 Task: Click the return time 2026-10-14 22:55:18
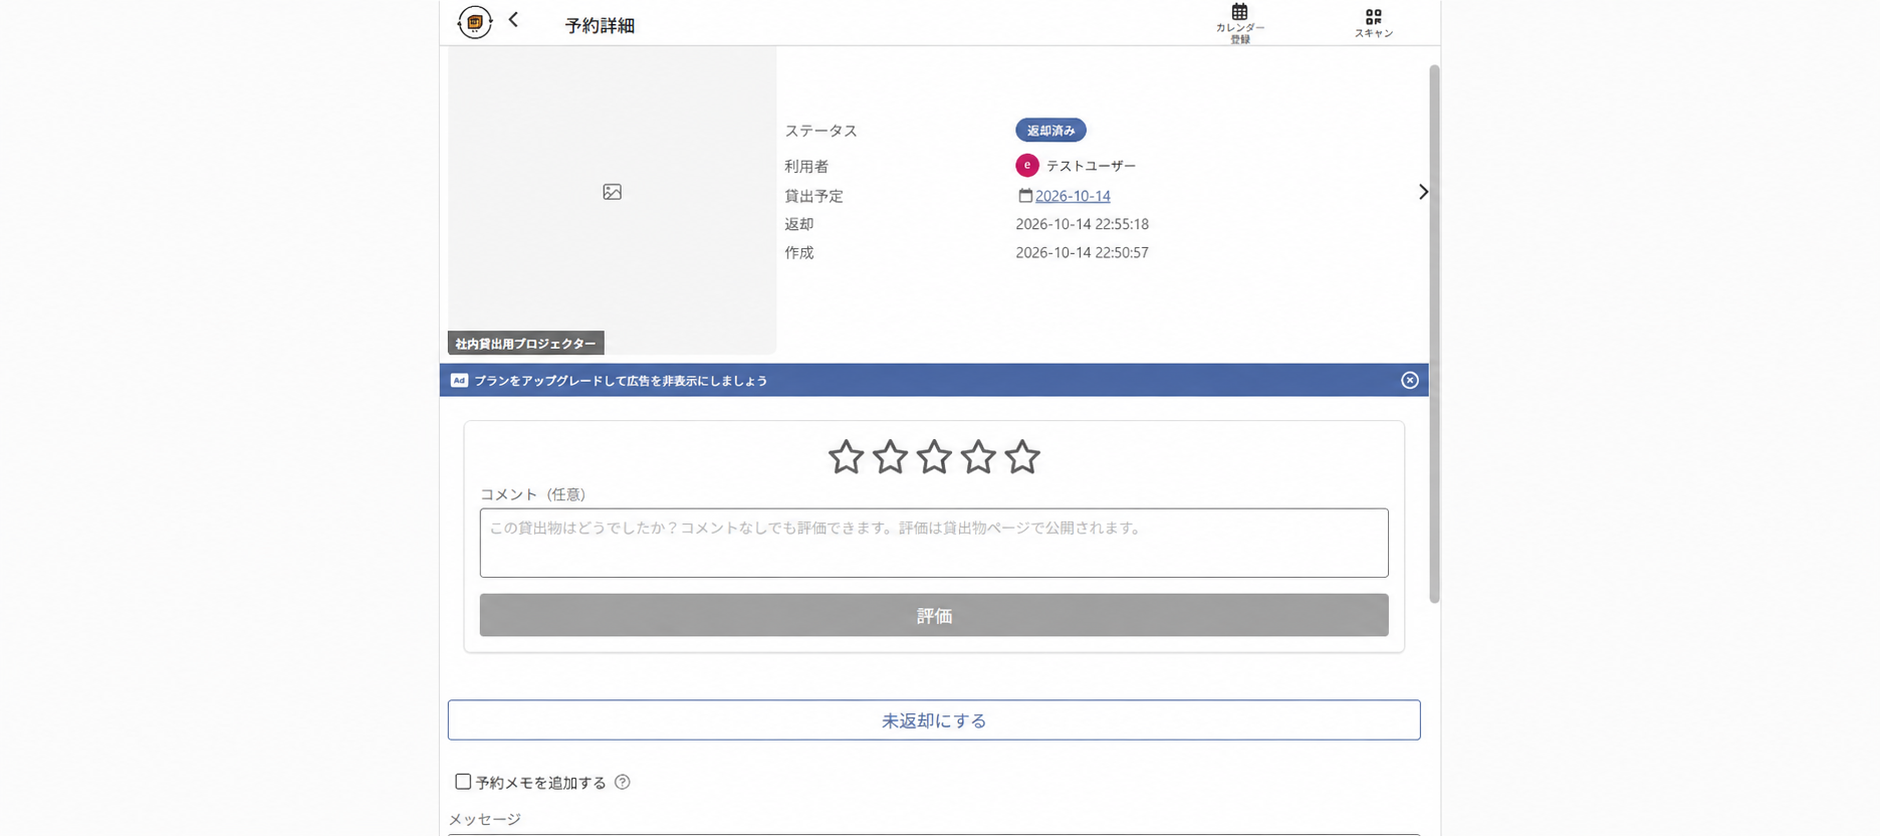point(1082,224)
